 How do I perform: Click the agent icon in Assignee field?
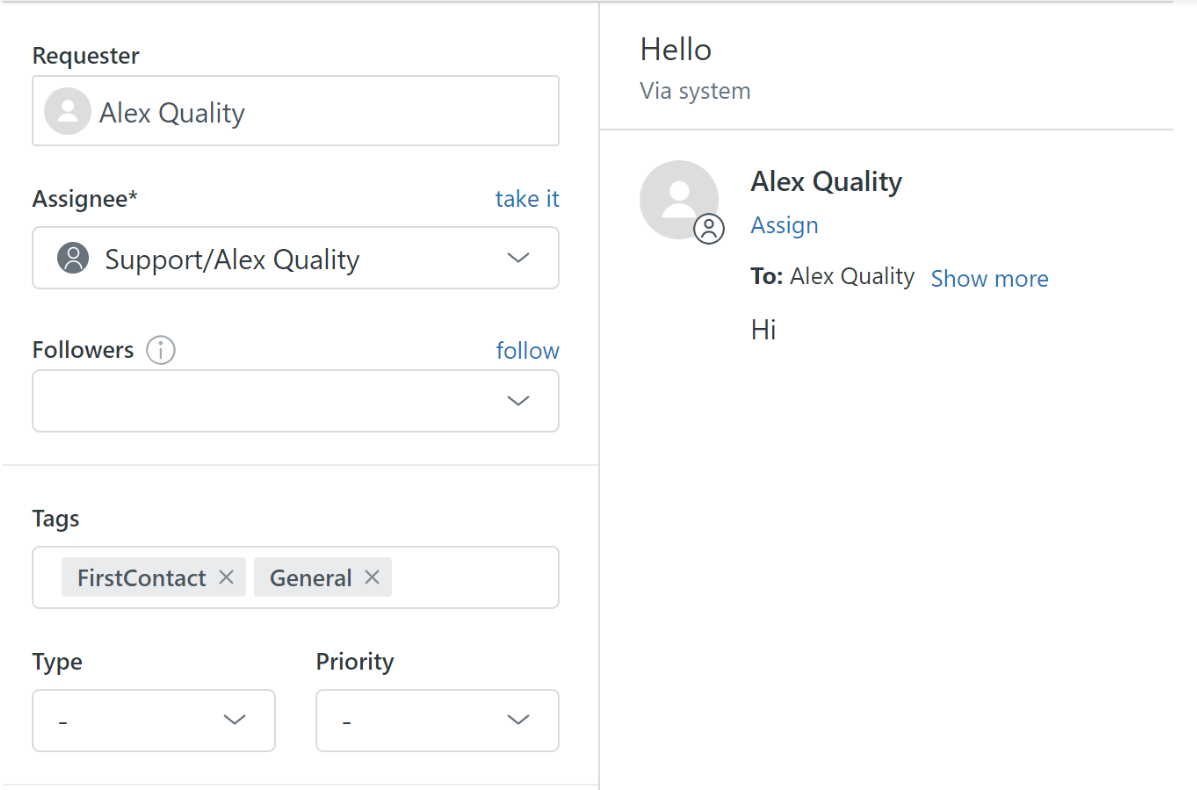pyautogui.click(x=73, y=258)
